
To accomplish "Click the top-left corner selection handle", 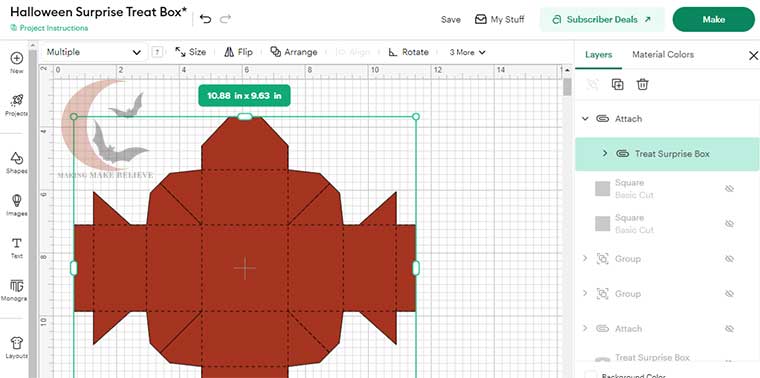I will click(74, 116).
